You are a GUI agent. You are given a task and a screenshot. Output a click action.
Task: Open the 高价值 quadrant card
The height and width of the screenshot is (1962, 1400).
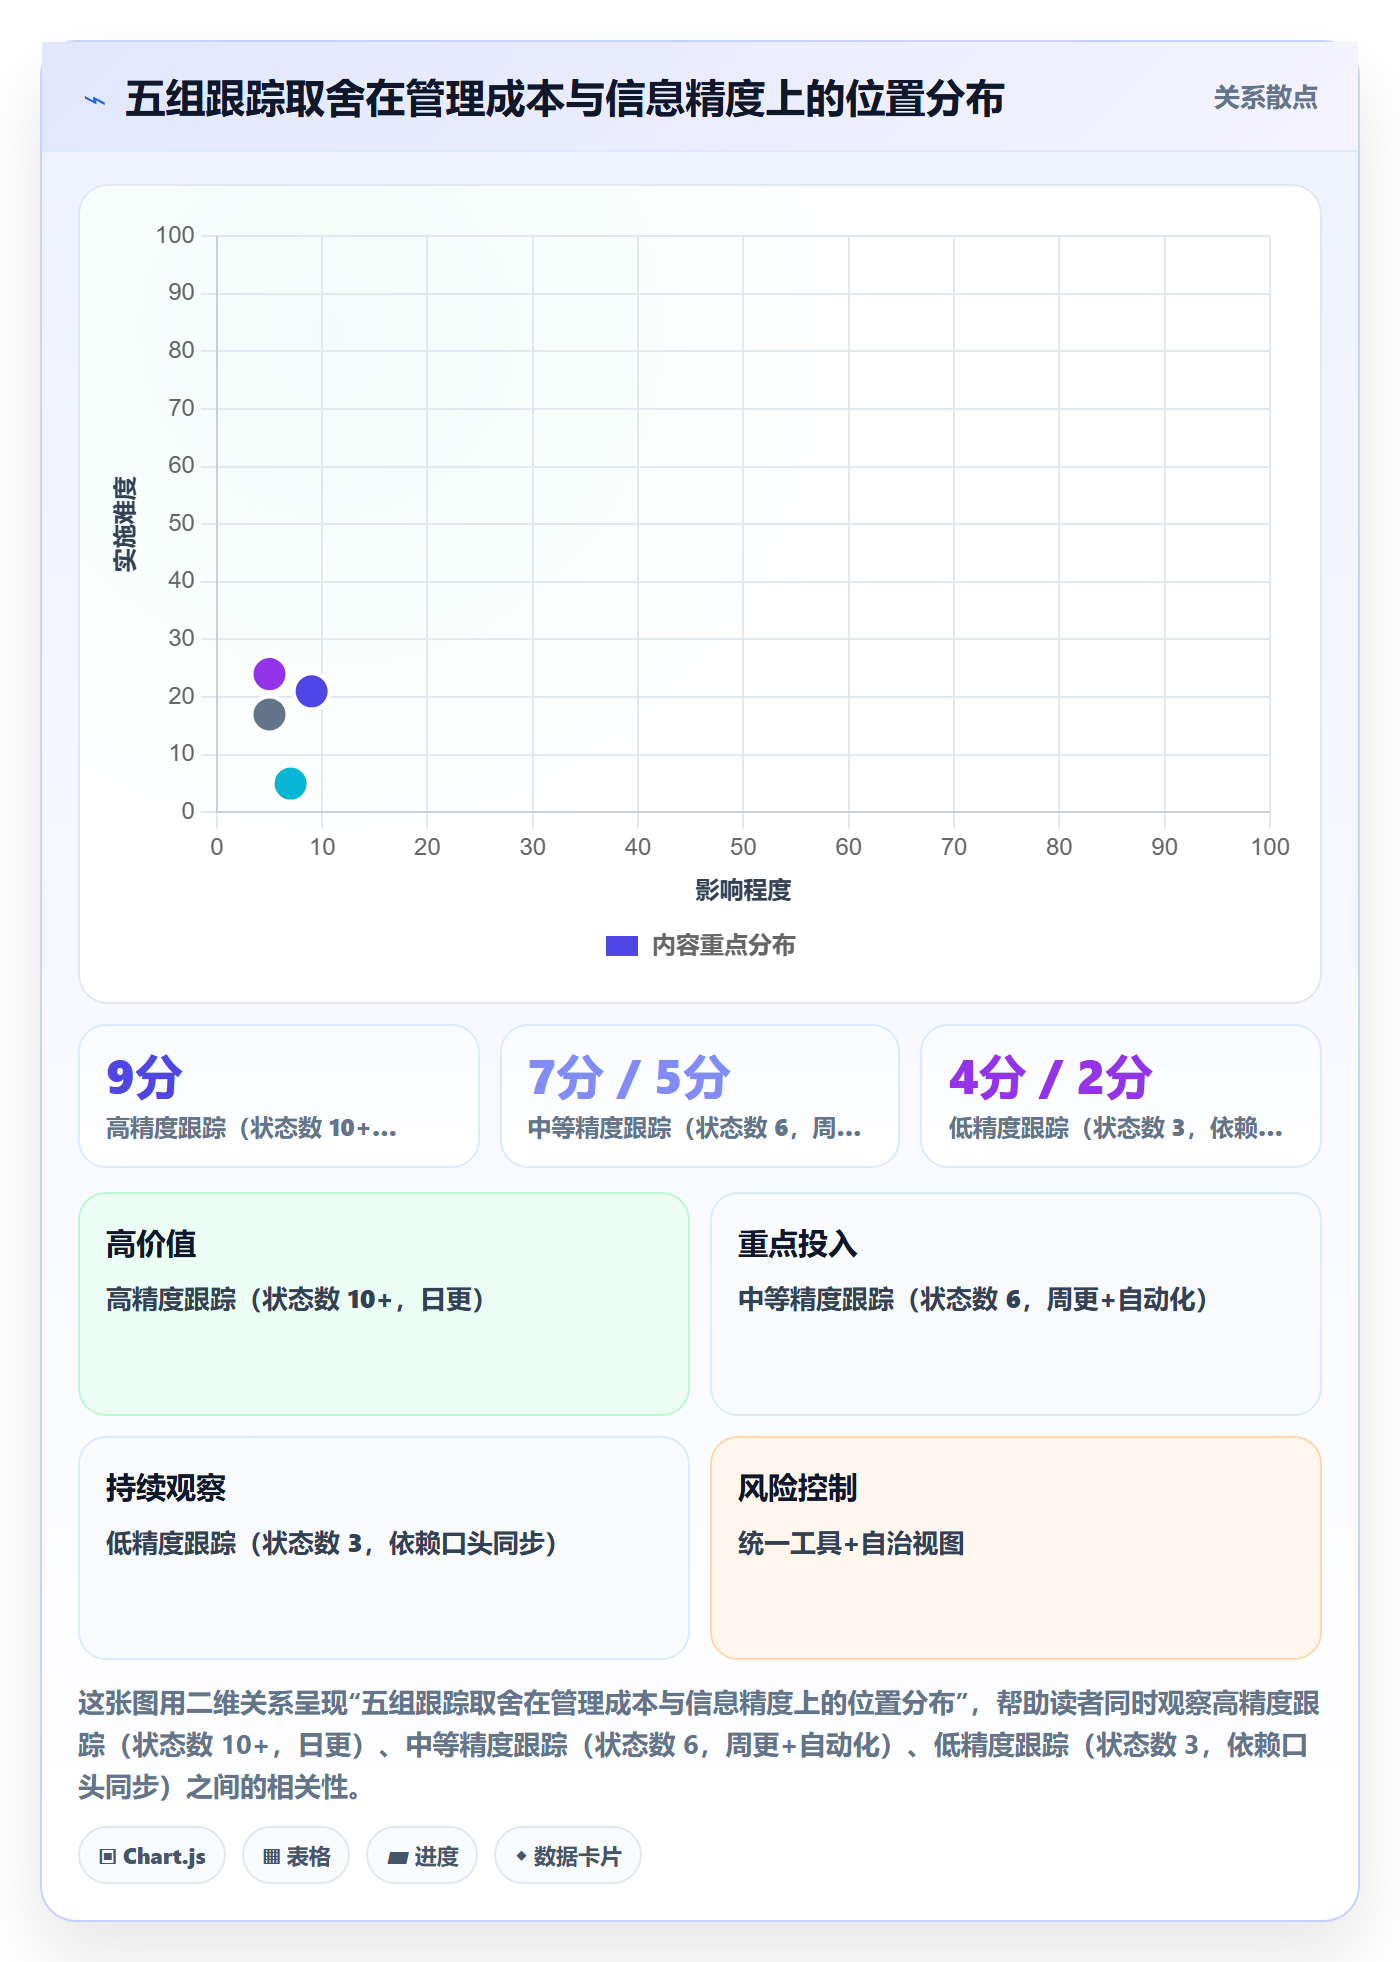point(384,1304)
